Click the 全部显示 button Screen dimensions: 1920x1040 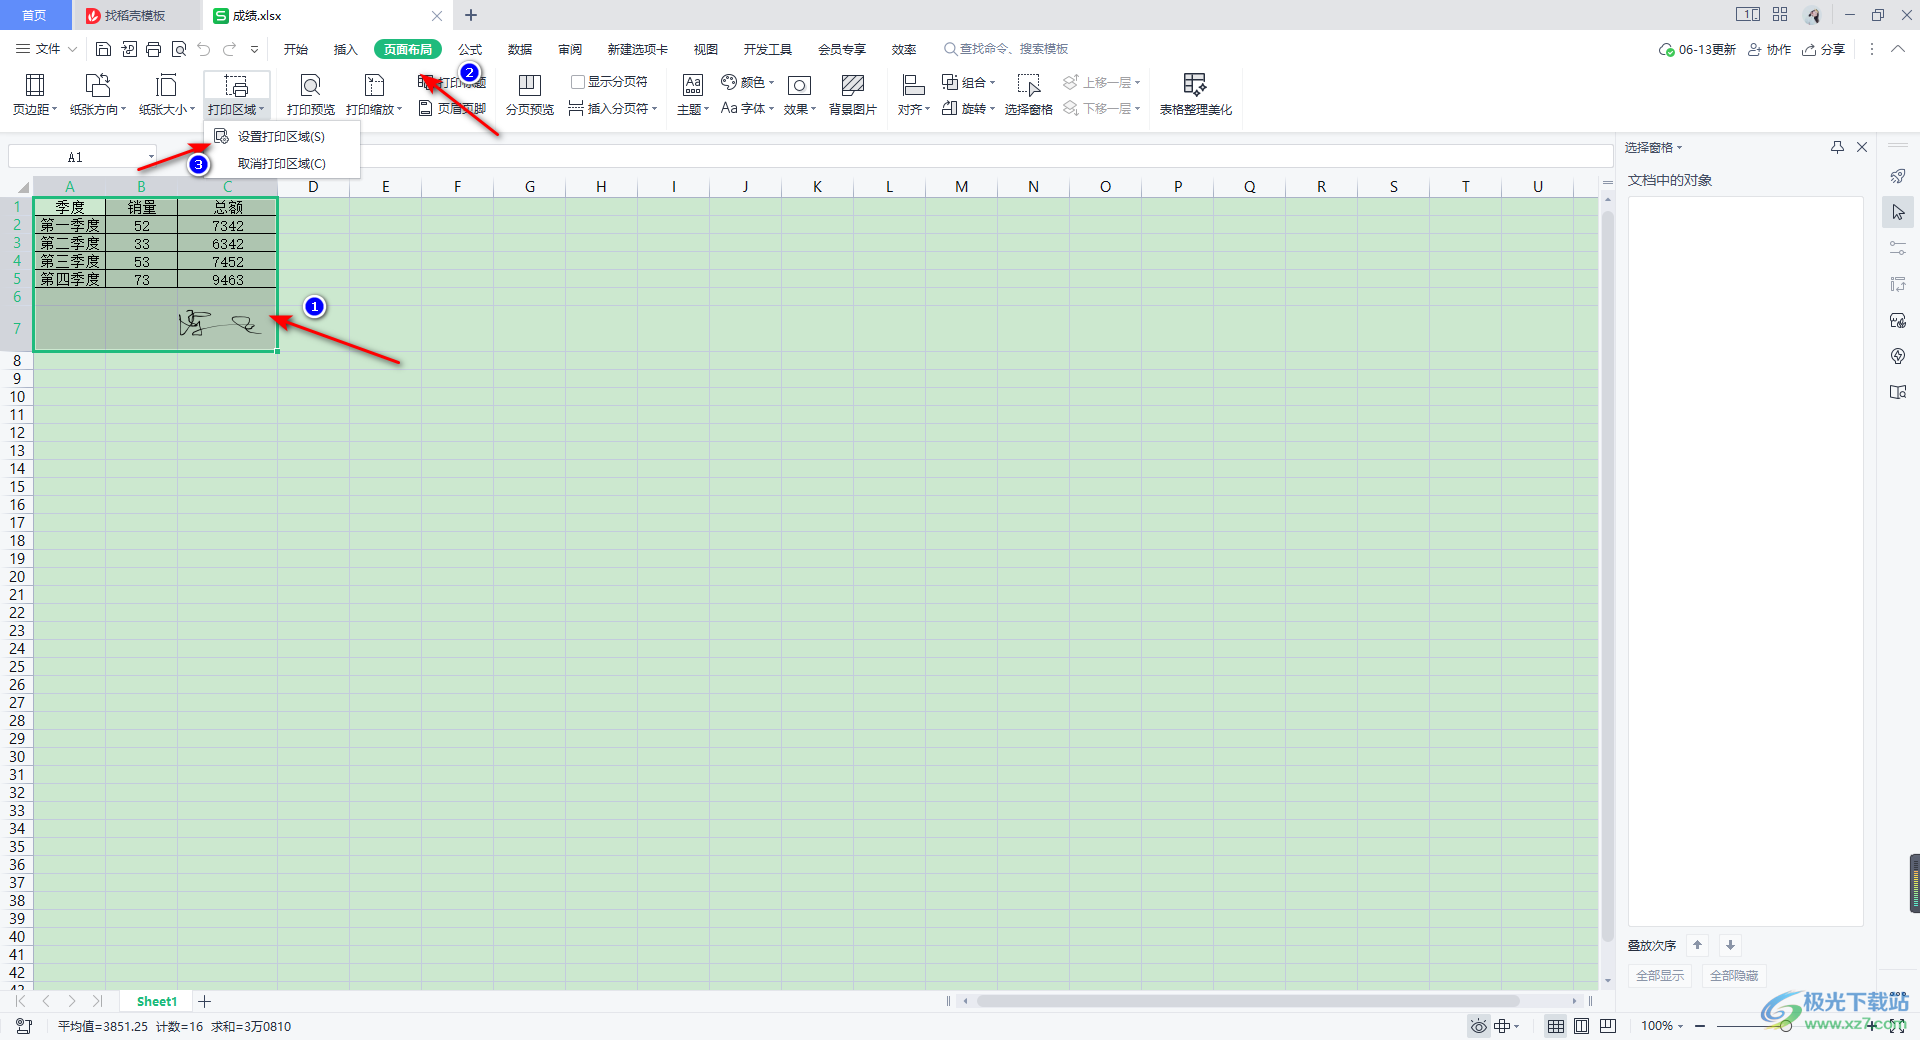(x=1660, y=976)
